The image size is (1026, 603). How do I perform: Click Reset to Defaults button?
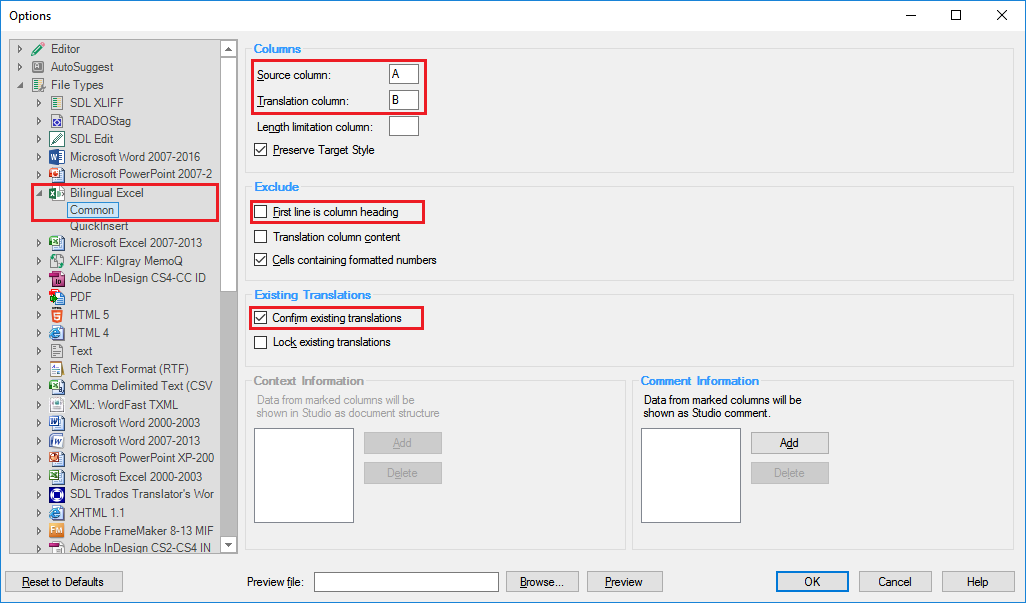click(63, 581)
